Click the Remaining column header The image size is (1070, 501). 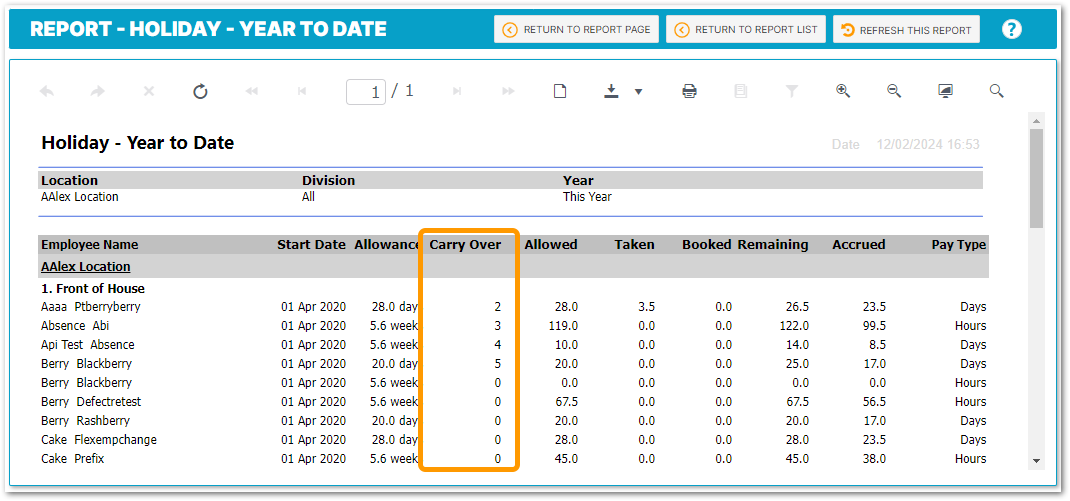(x=773, y=244)
